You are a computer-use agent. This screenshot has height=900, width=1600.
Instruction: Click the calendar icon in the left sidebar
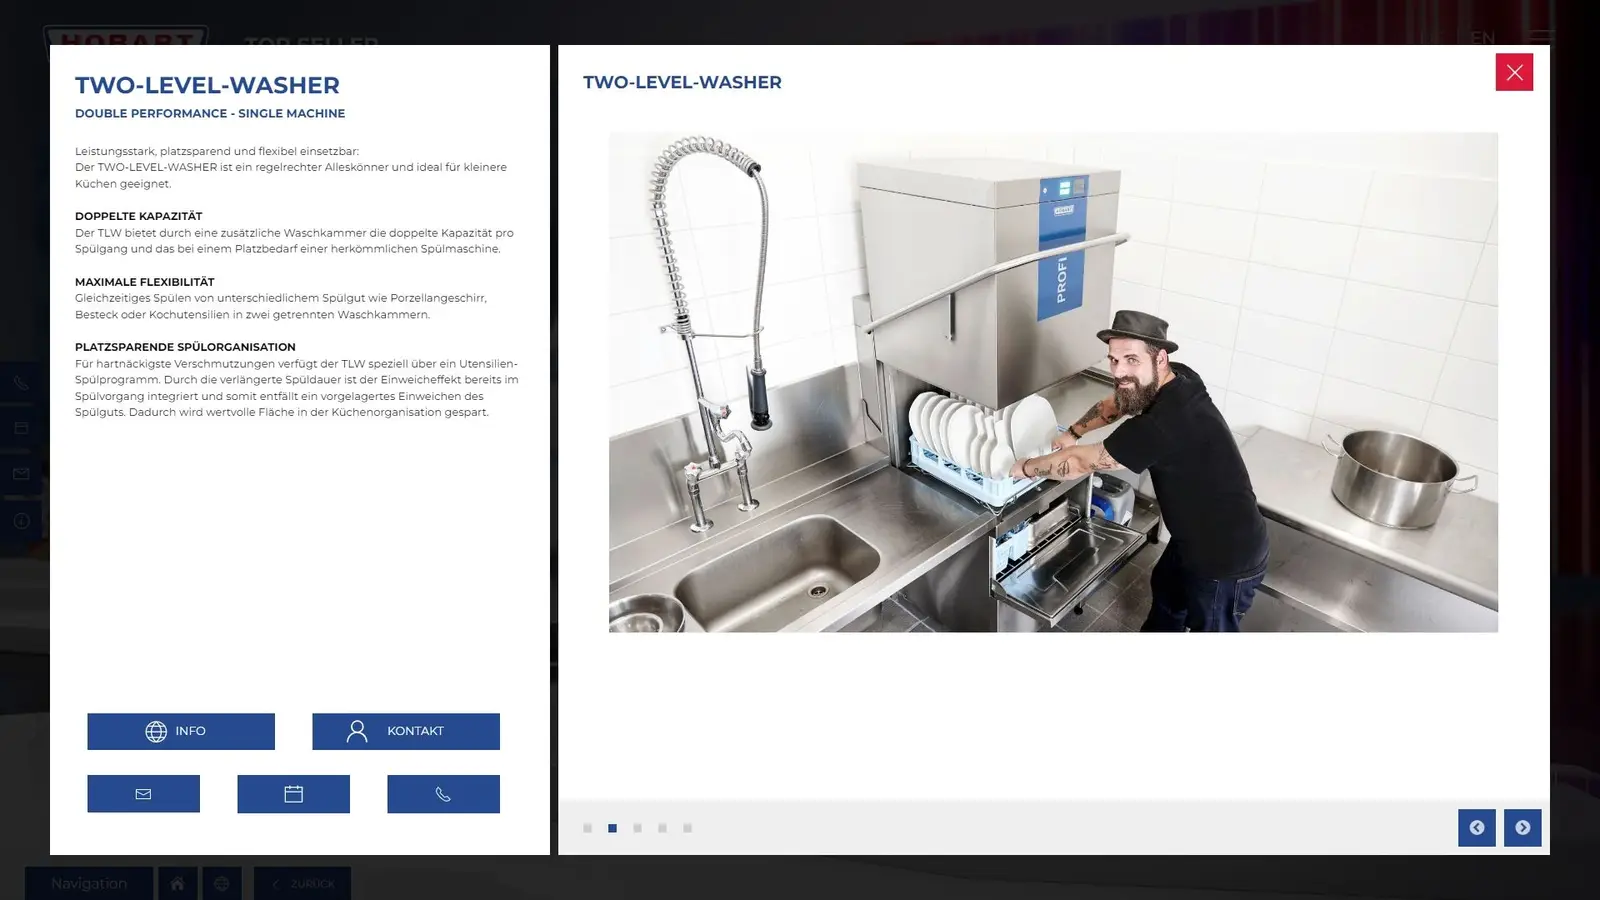pyautogui.click(x=21, y=428)
